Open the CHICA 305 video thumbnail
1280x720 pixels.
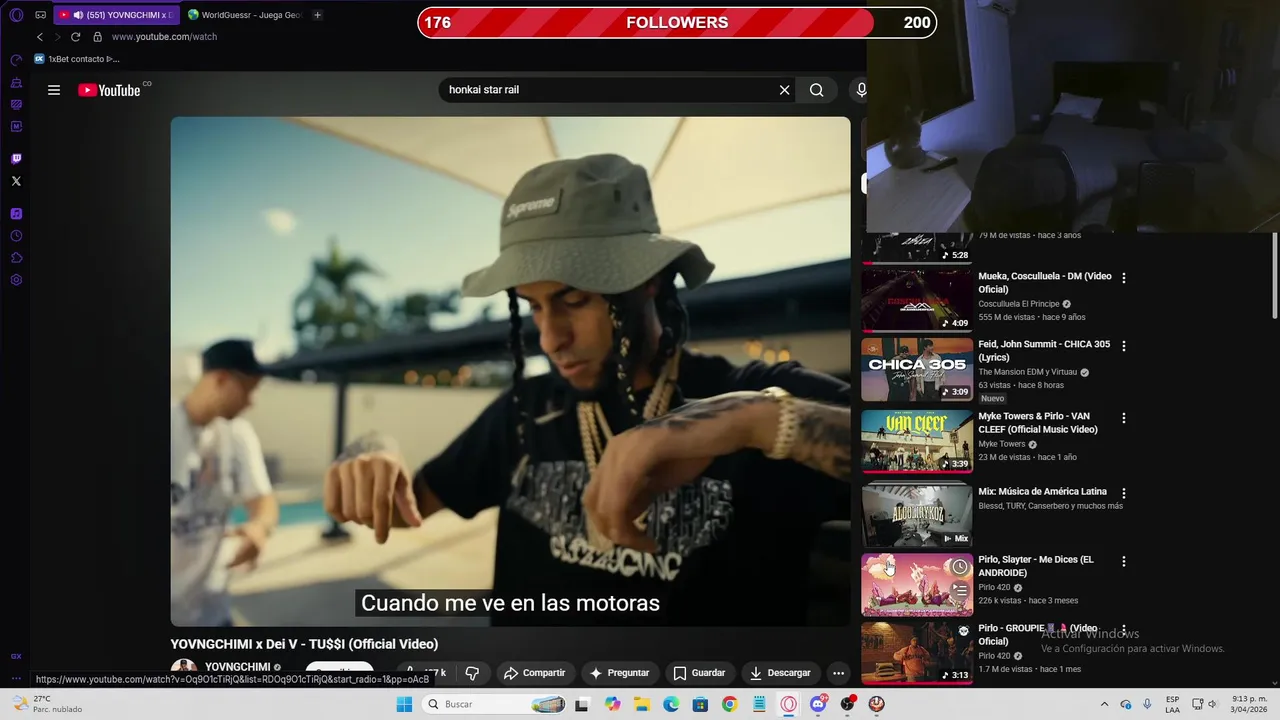click(917, 369)
